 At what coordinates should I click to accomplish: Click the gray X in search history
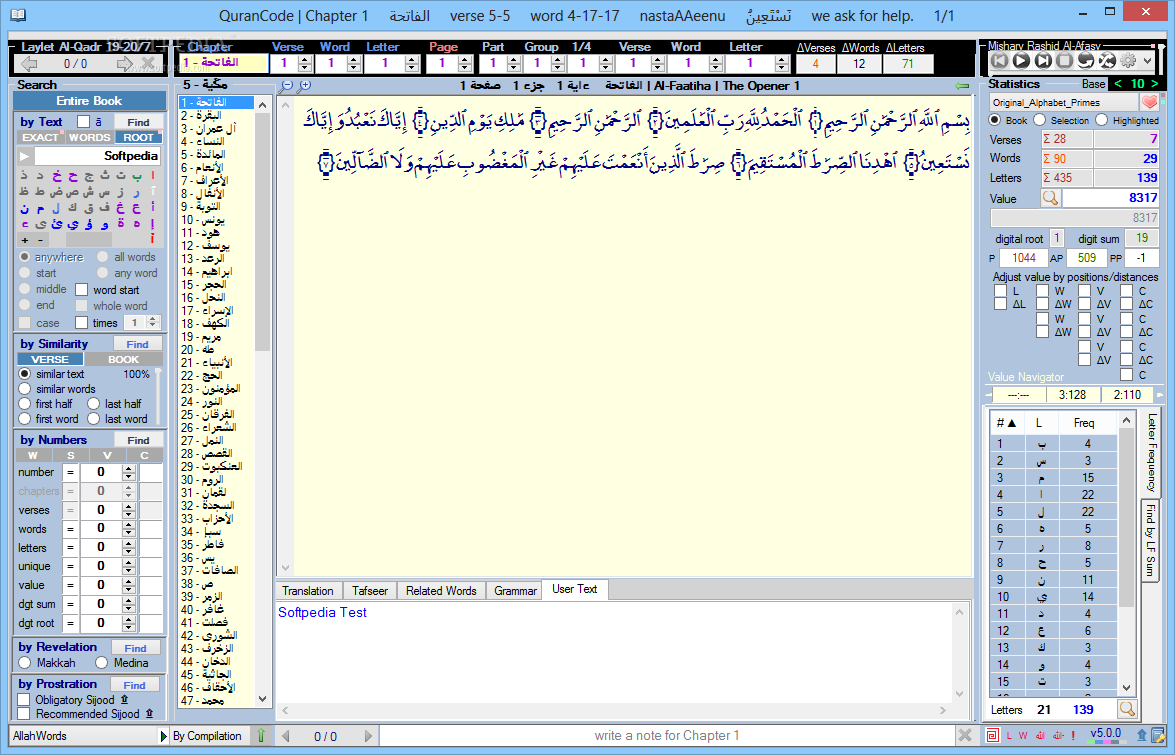pos(148,64)
